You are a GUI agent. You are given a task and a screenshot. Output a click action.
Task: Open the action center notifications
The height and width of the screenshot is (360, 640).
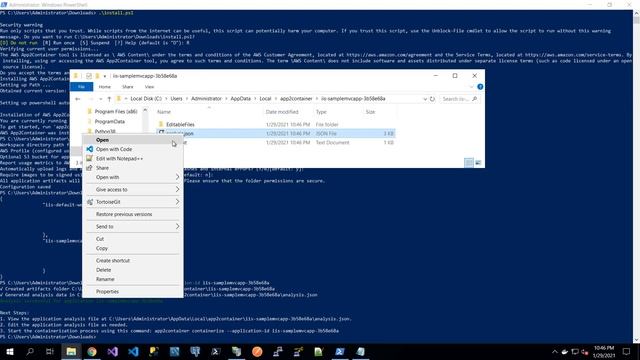pos(627,352)
